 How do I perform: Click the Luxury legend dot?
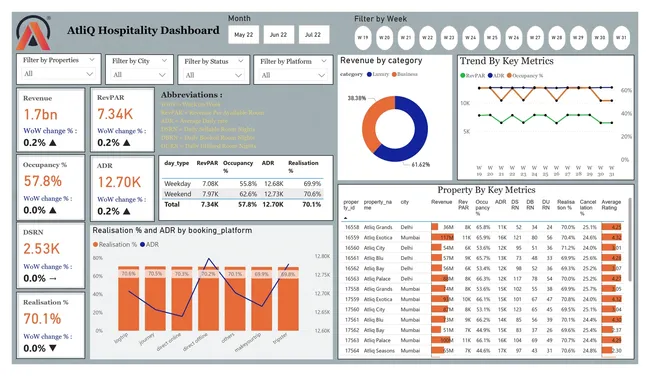pyautogui.click(x=369, y=74)
